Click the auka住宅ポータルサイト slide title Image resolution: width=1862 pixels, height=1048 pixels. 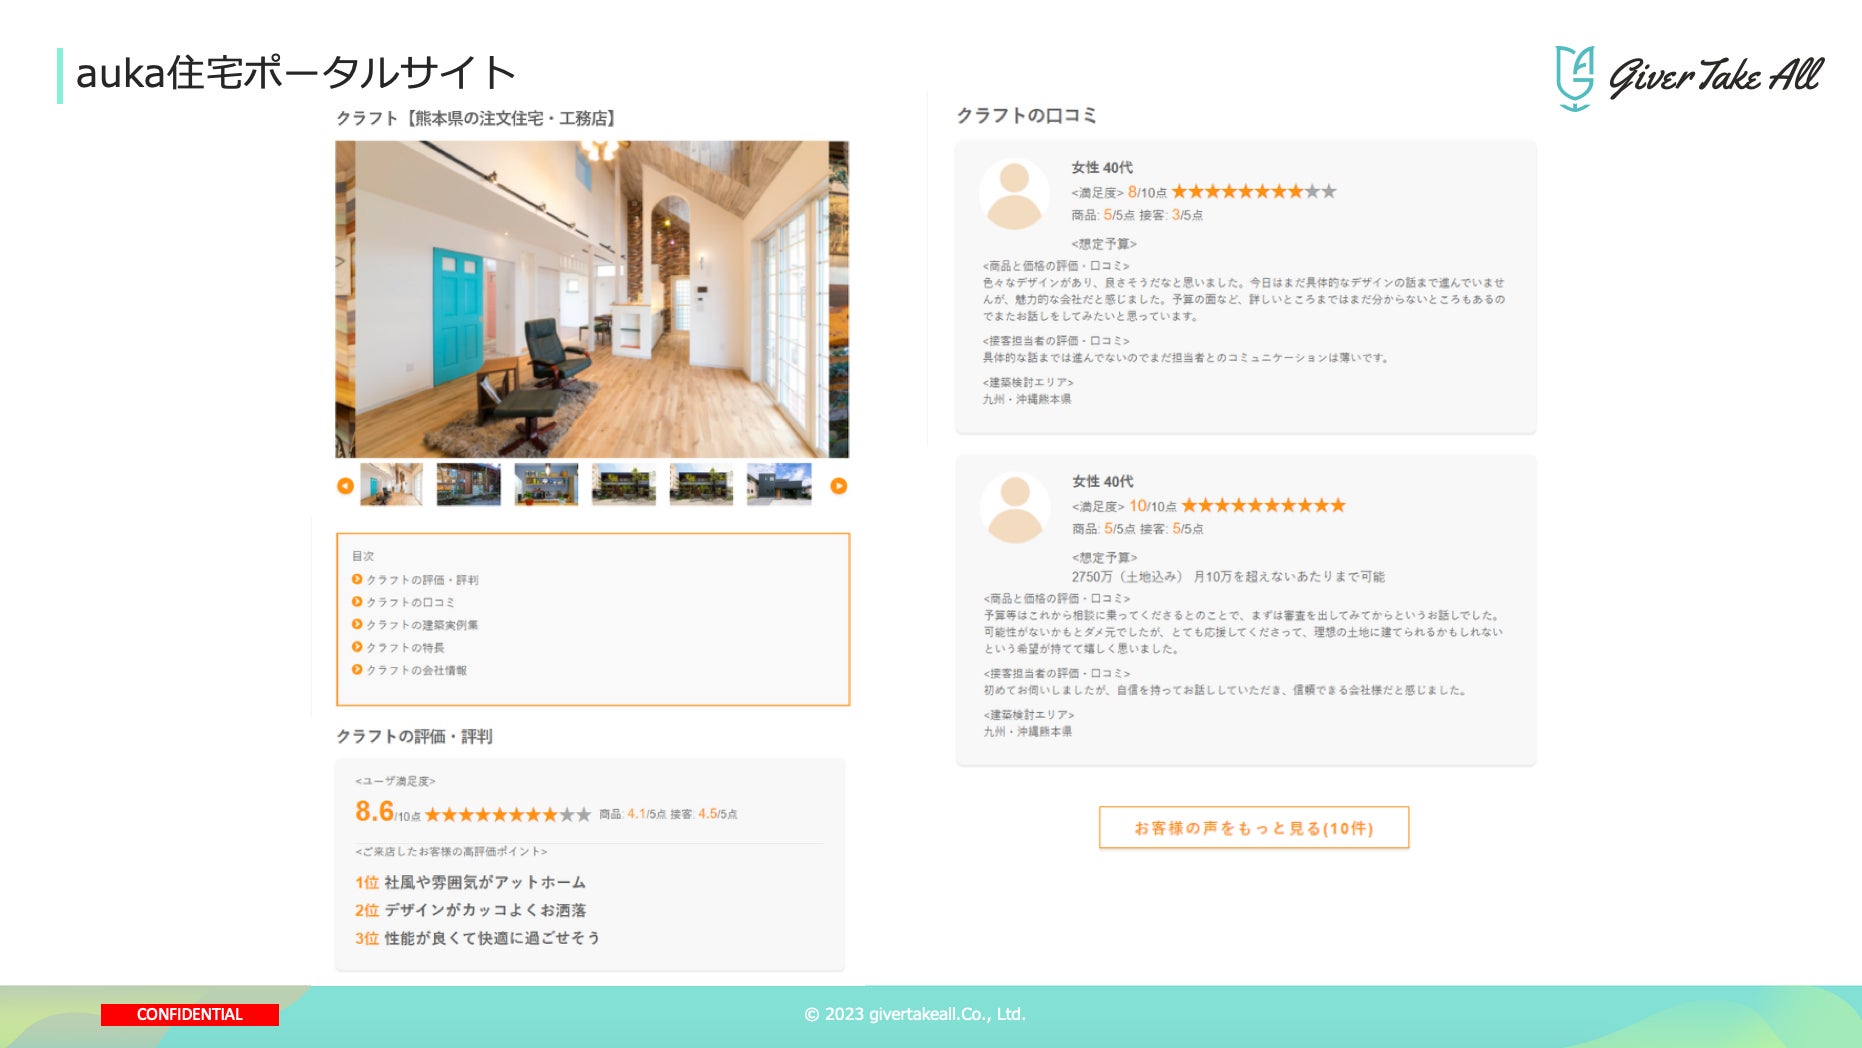tap(296, 73)
